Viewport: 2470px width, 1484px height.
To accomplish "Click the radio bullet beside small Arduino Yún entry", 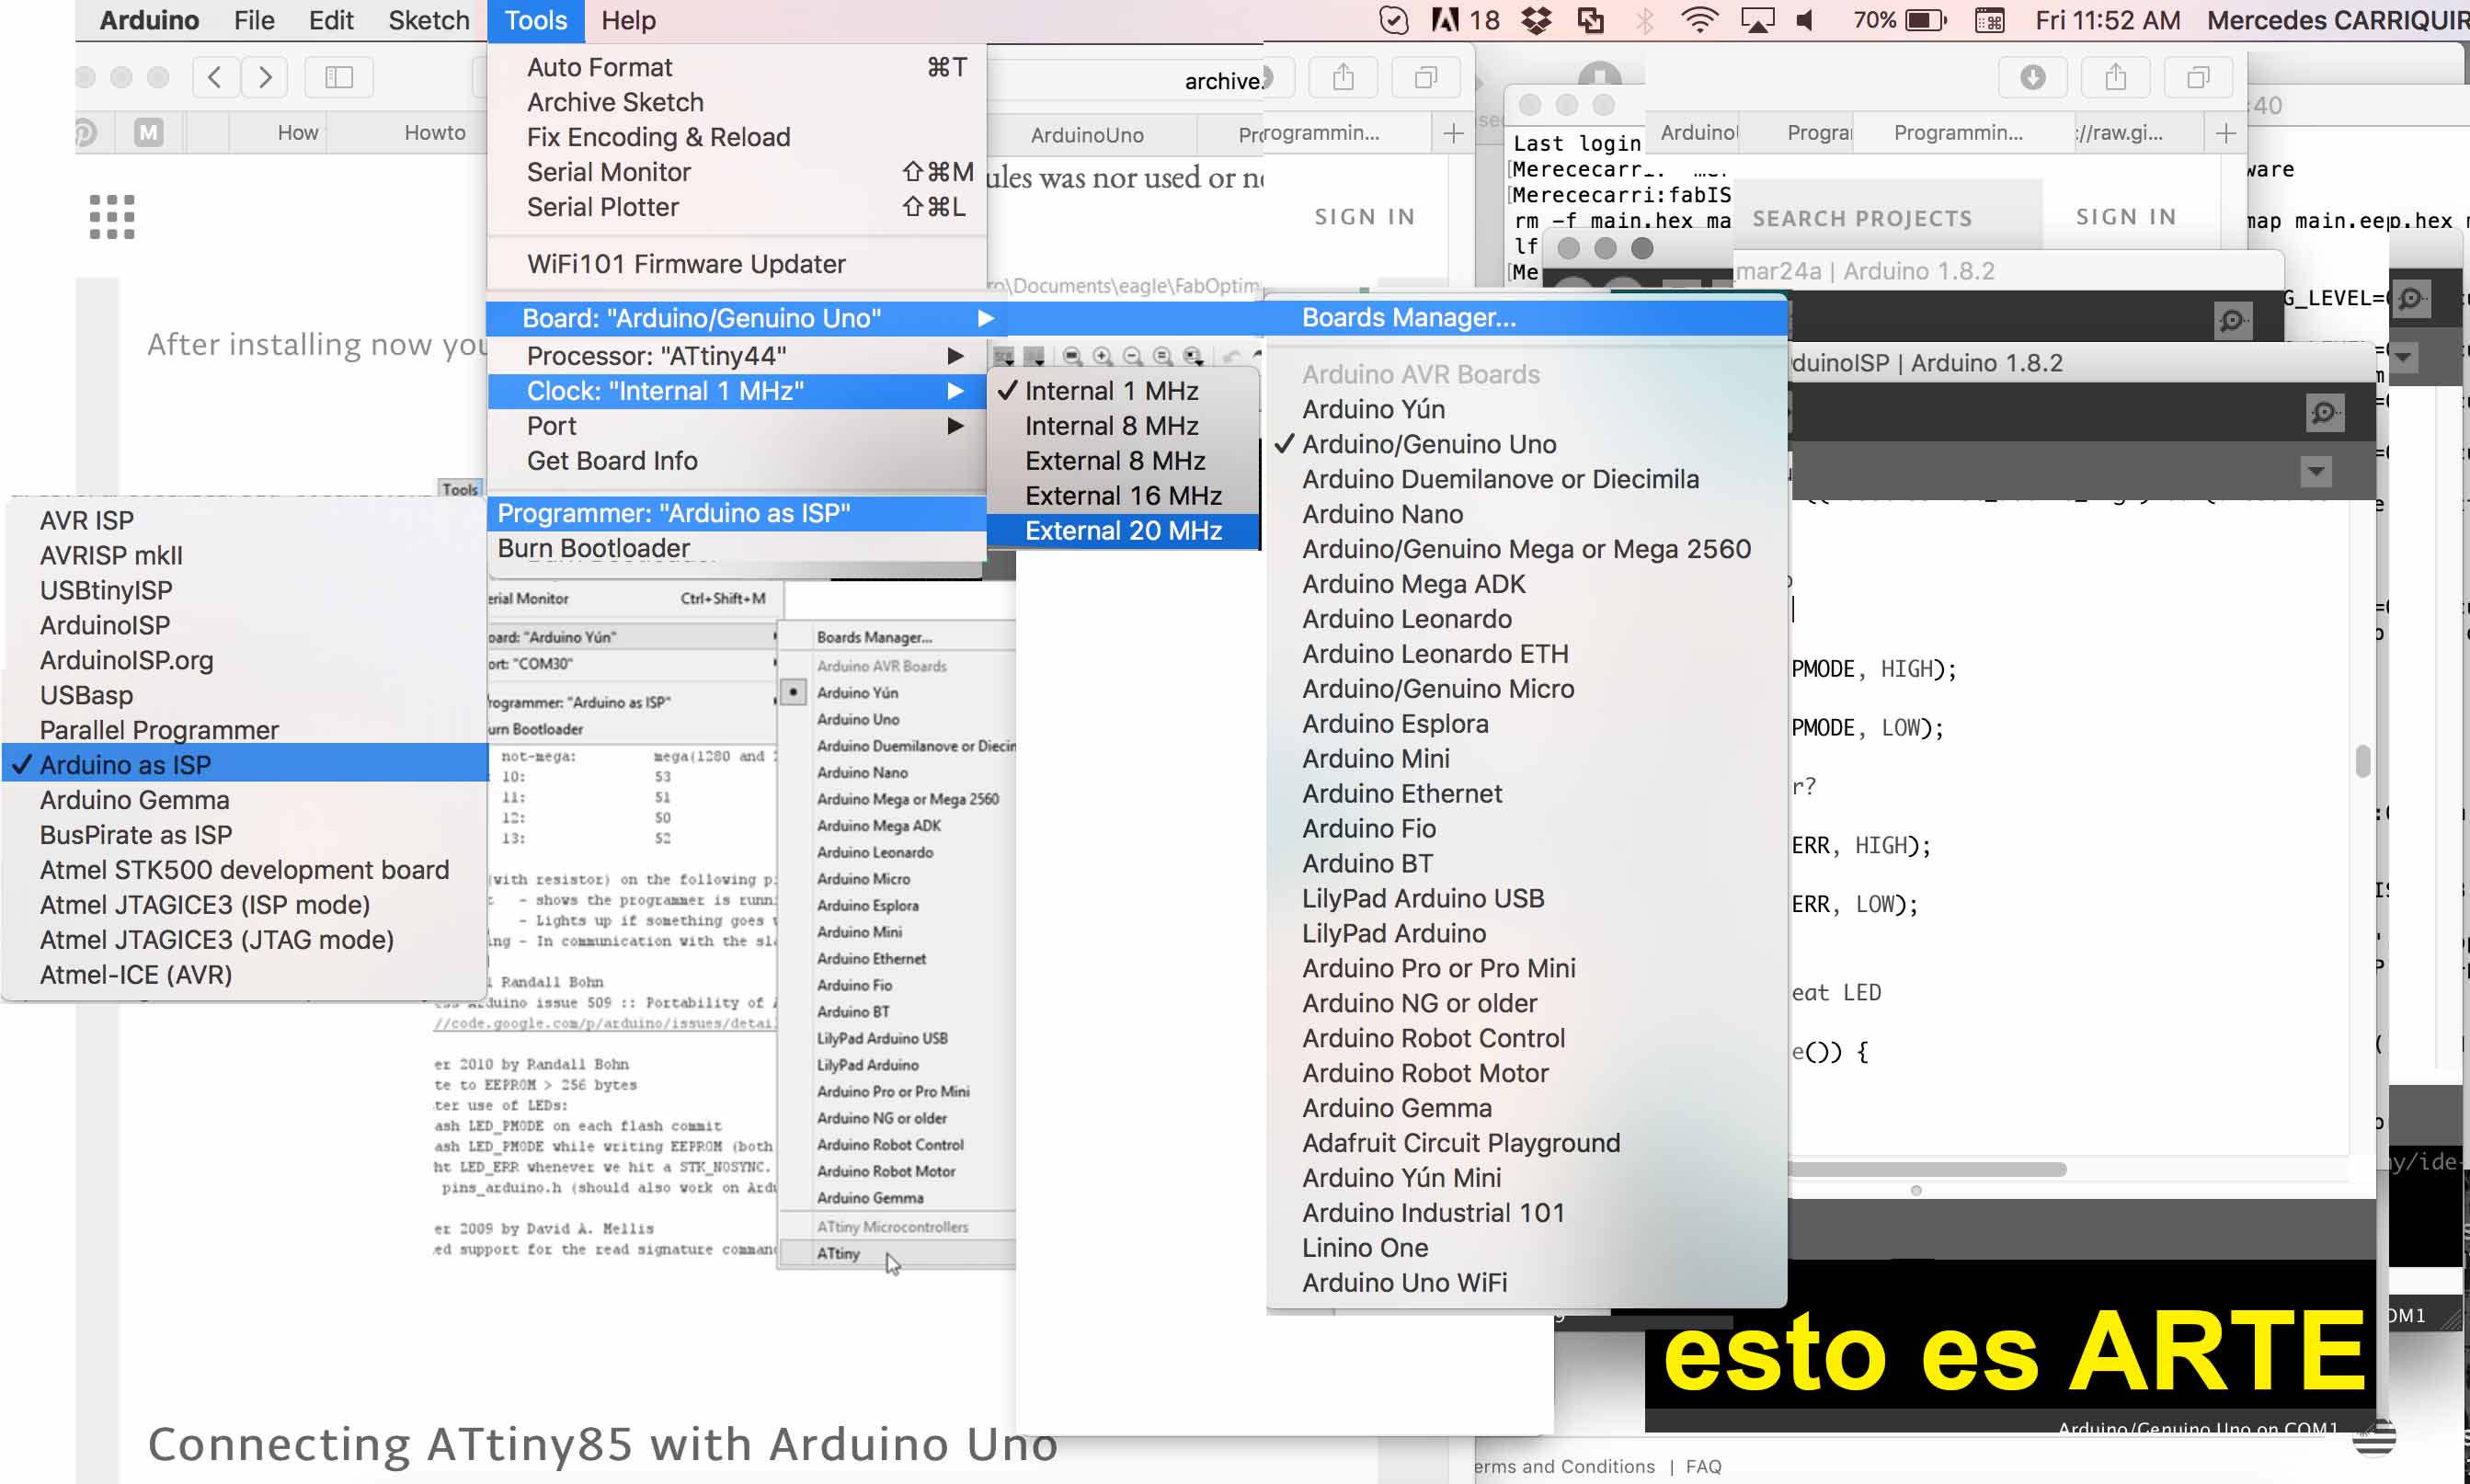I will 793,692.
